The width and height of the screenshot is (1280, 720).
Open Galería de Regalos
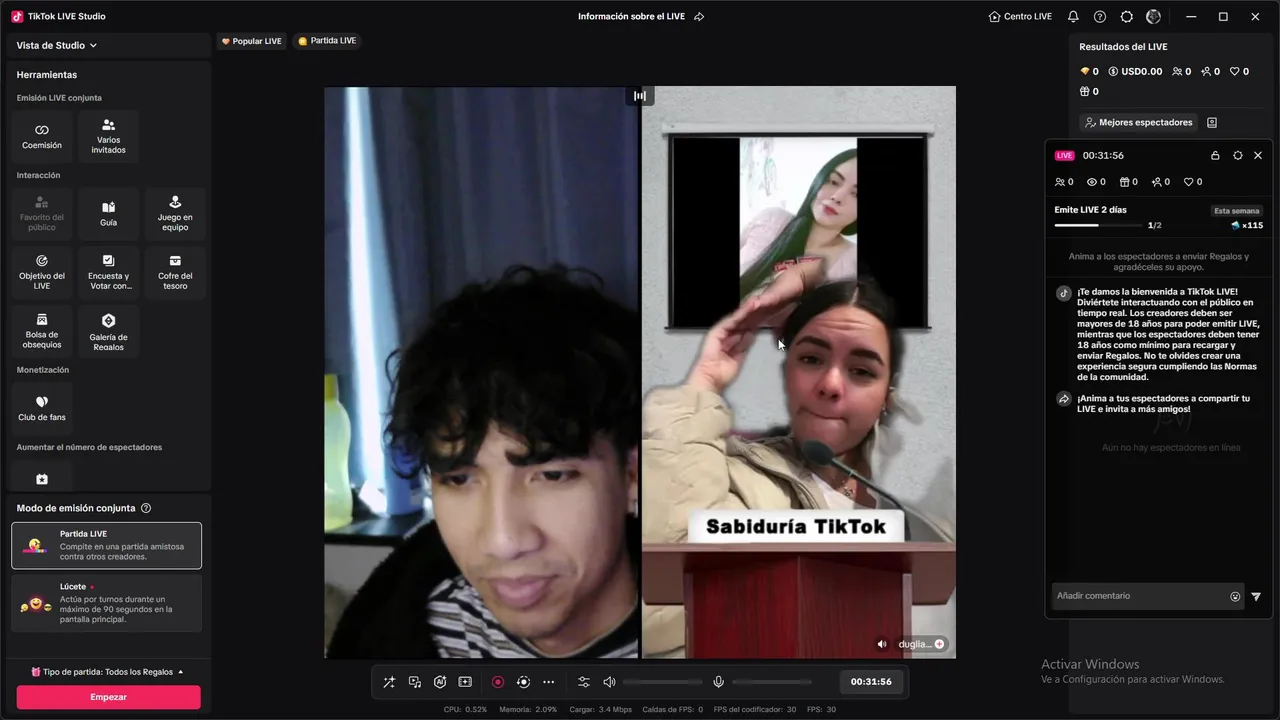pyautogui.click(x=108, y=332)
